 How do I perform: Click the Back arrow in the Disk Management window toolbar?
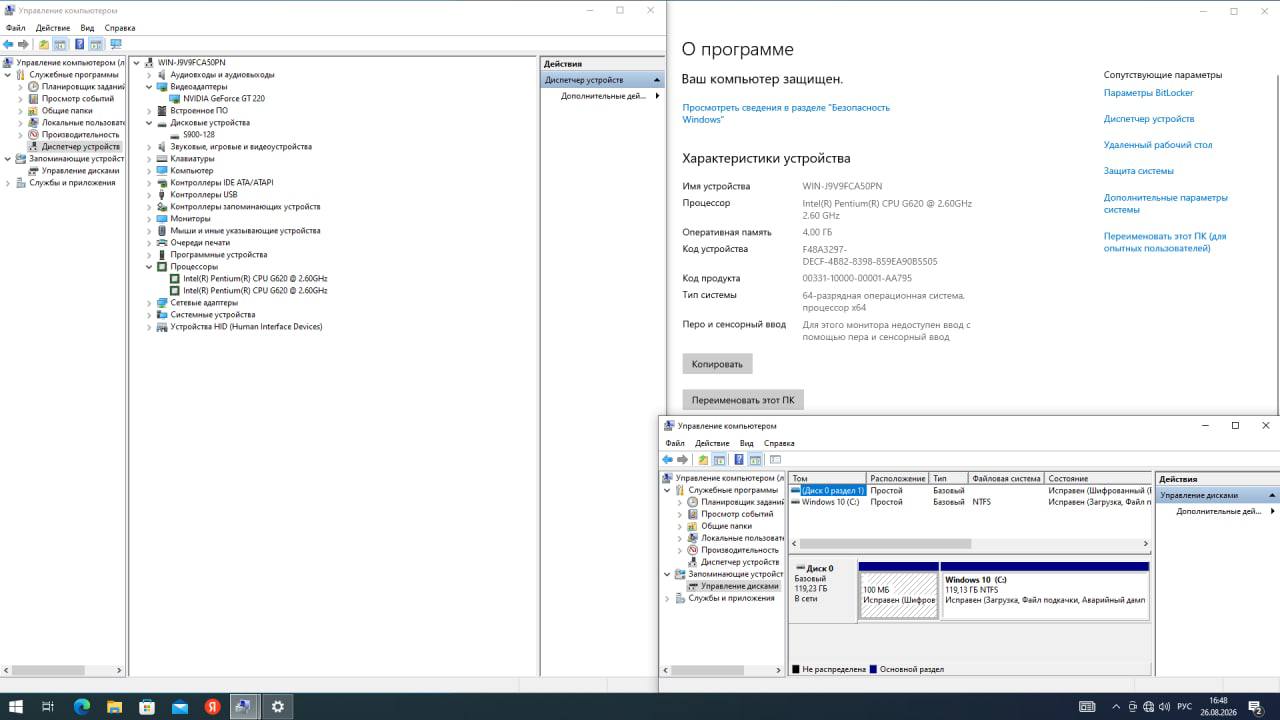tap(667, 460)
